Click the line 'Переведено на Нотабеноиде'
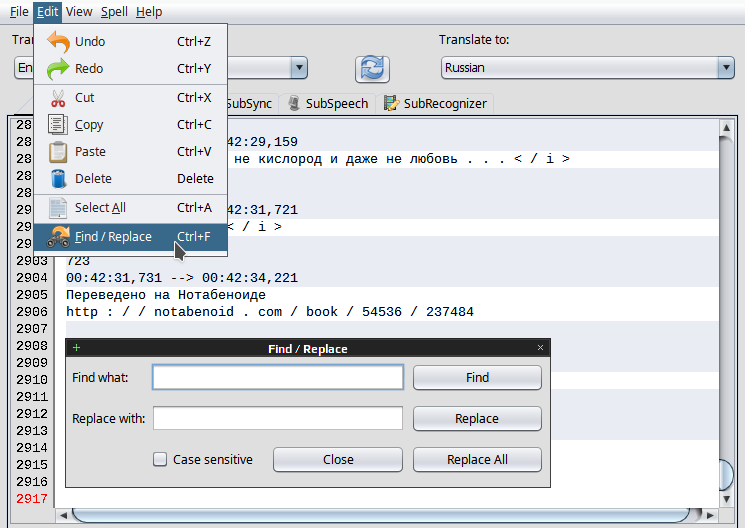 point(166,295)
